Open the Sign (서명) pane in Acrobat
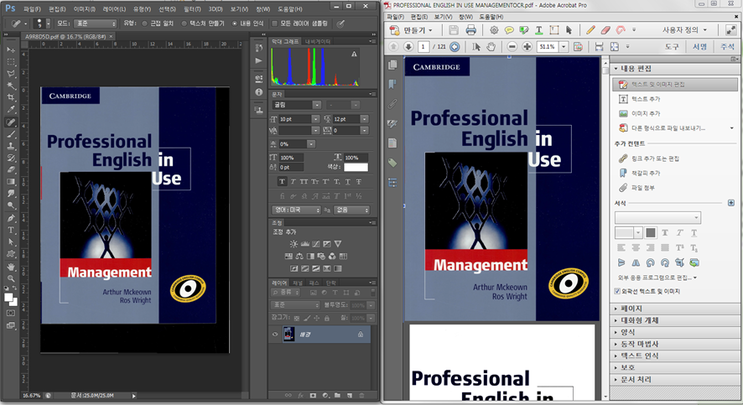This screenshot has width=743, height=405. click(x=699, y=46)
